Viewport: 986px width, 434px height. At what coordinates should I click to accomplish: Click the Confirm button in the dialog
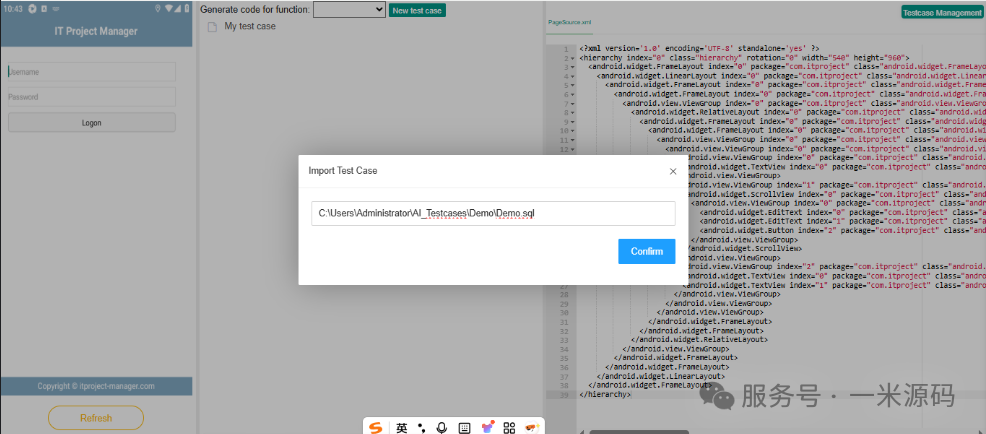(646, 251)
